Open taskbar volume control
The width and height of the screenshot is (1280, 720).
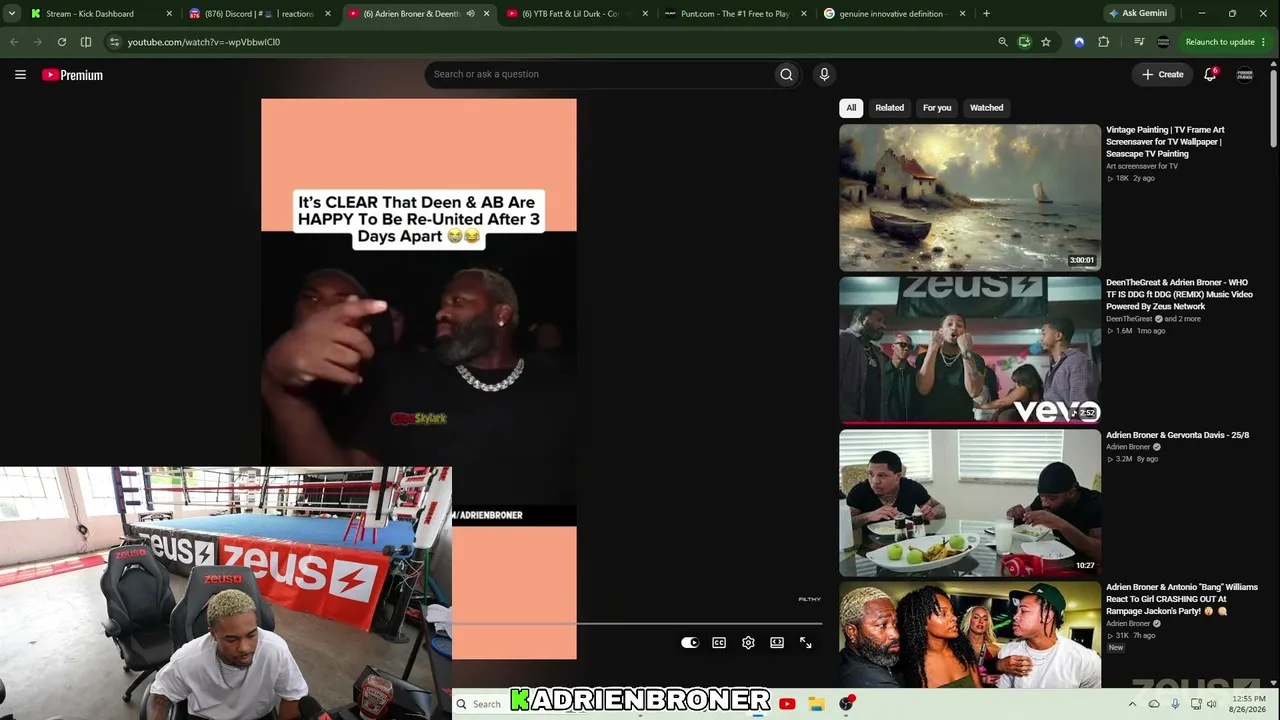tap(1212, 704)
